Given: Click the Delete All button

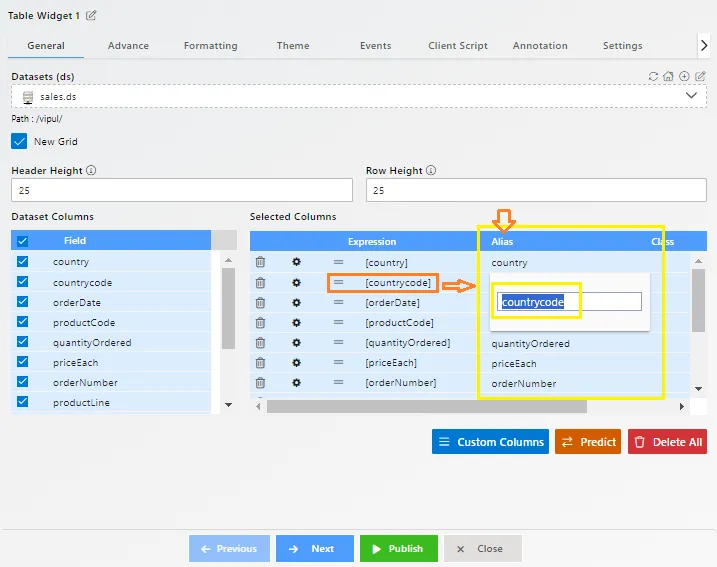Looking at the screenshot, I should (x=667, y=442).
